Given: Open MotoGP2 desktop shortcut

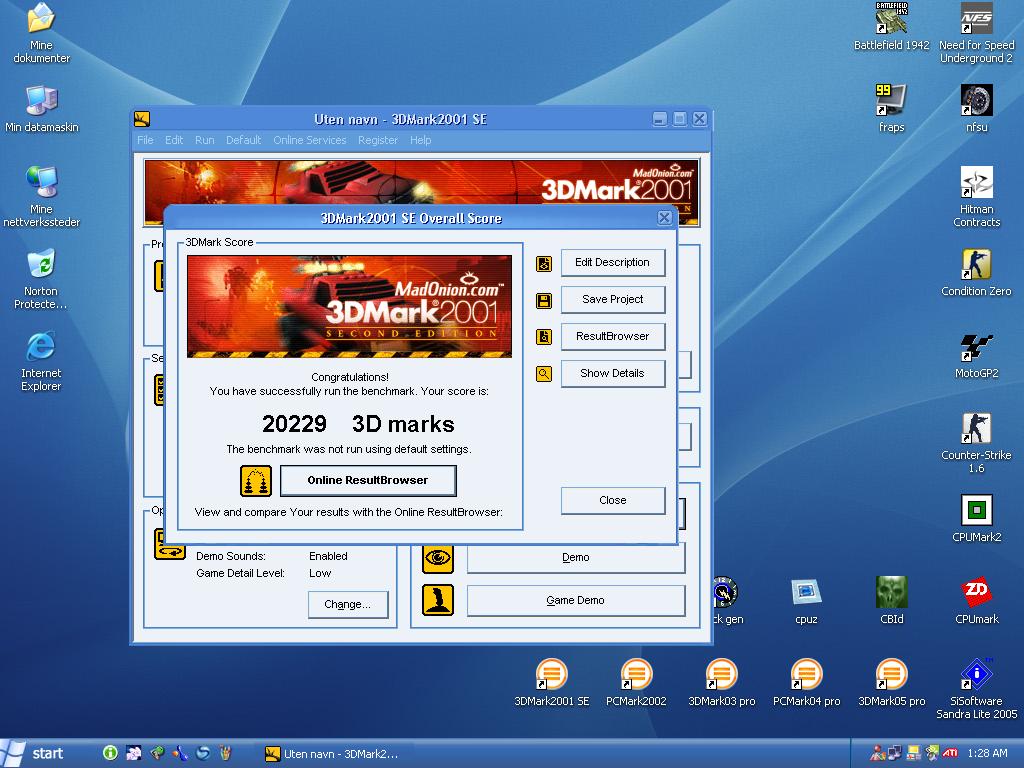Looking at the screenshot, I should coord(976,355).
